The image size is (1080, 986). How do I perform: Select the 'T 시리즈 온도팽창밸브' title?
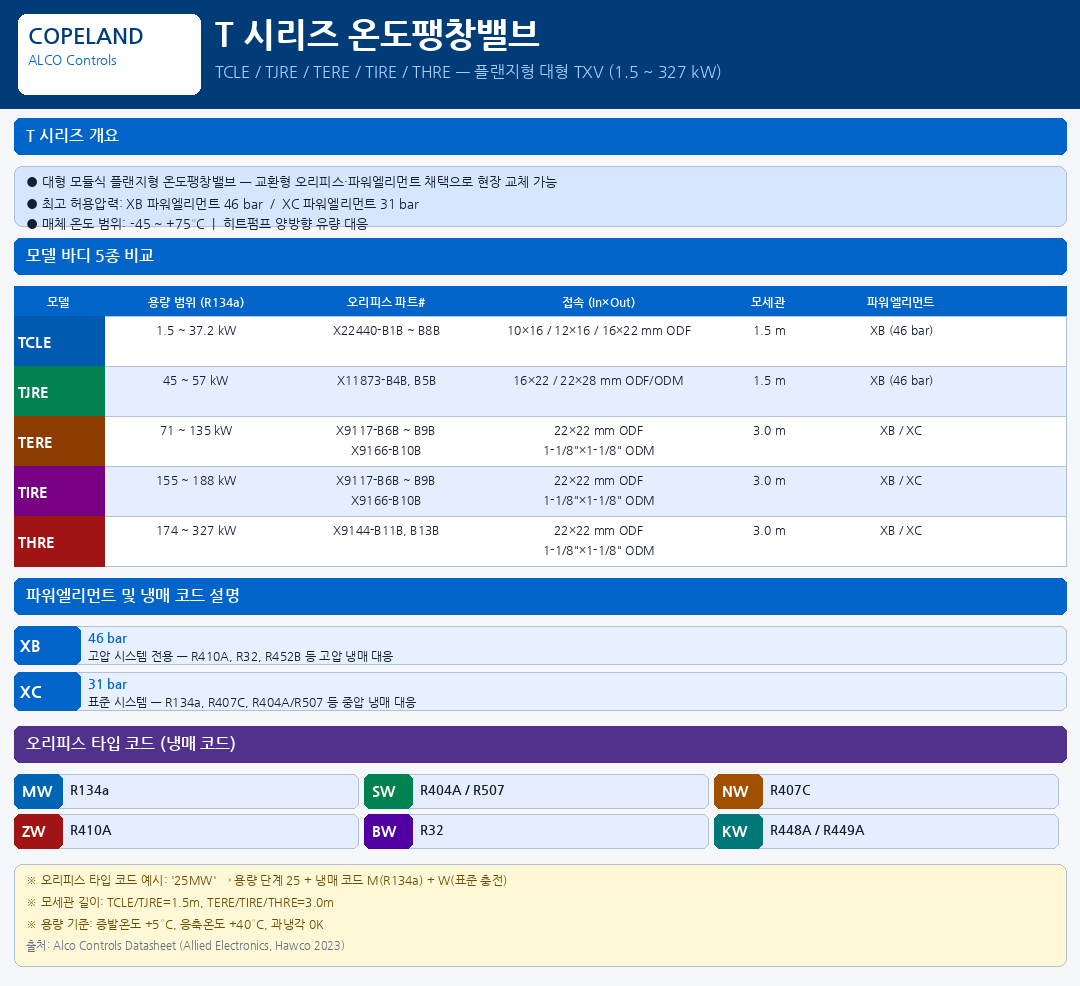coord(377,34)
